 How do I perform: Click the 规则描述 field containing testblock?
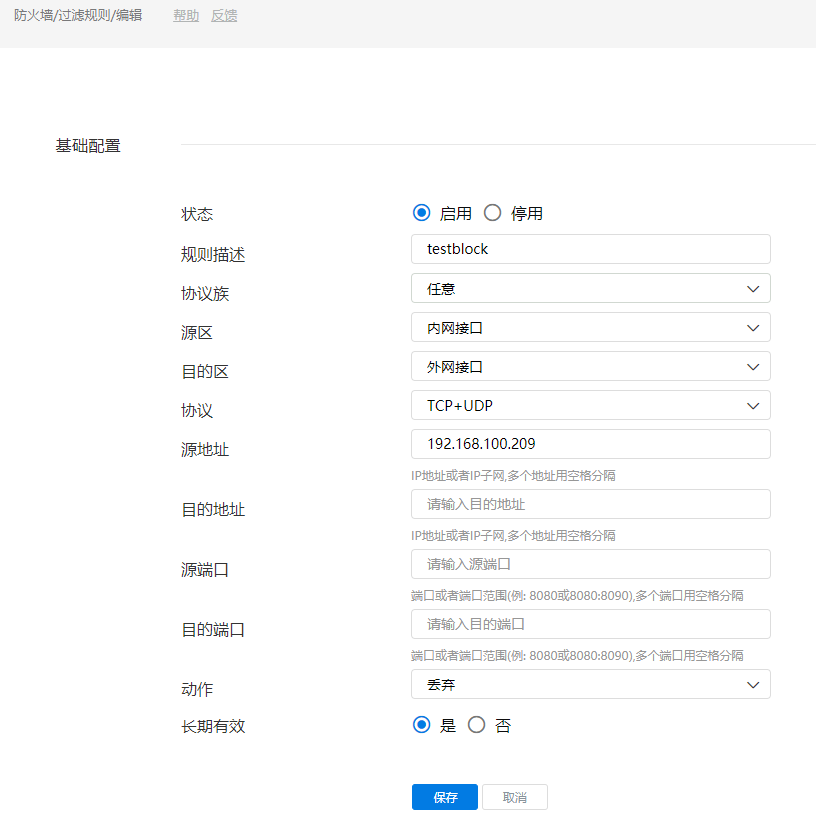590,249
